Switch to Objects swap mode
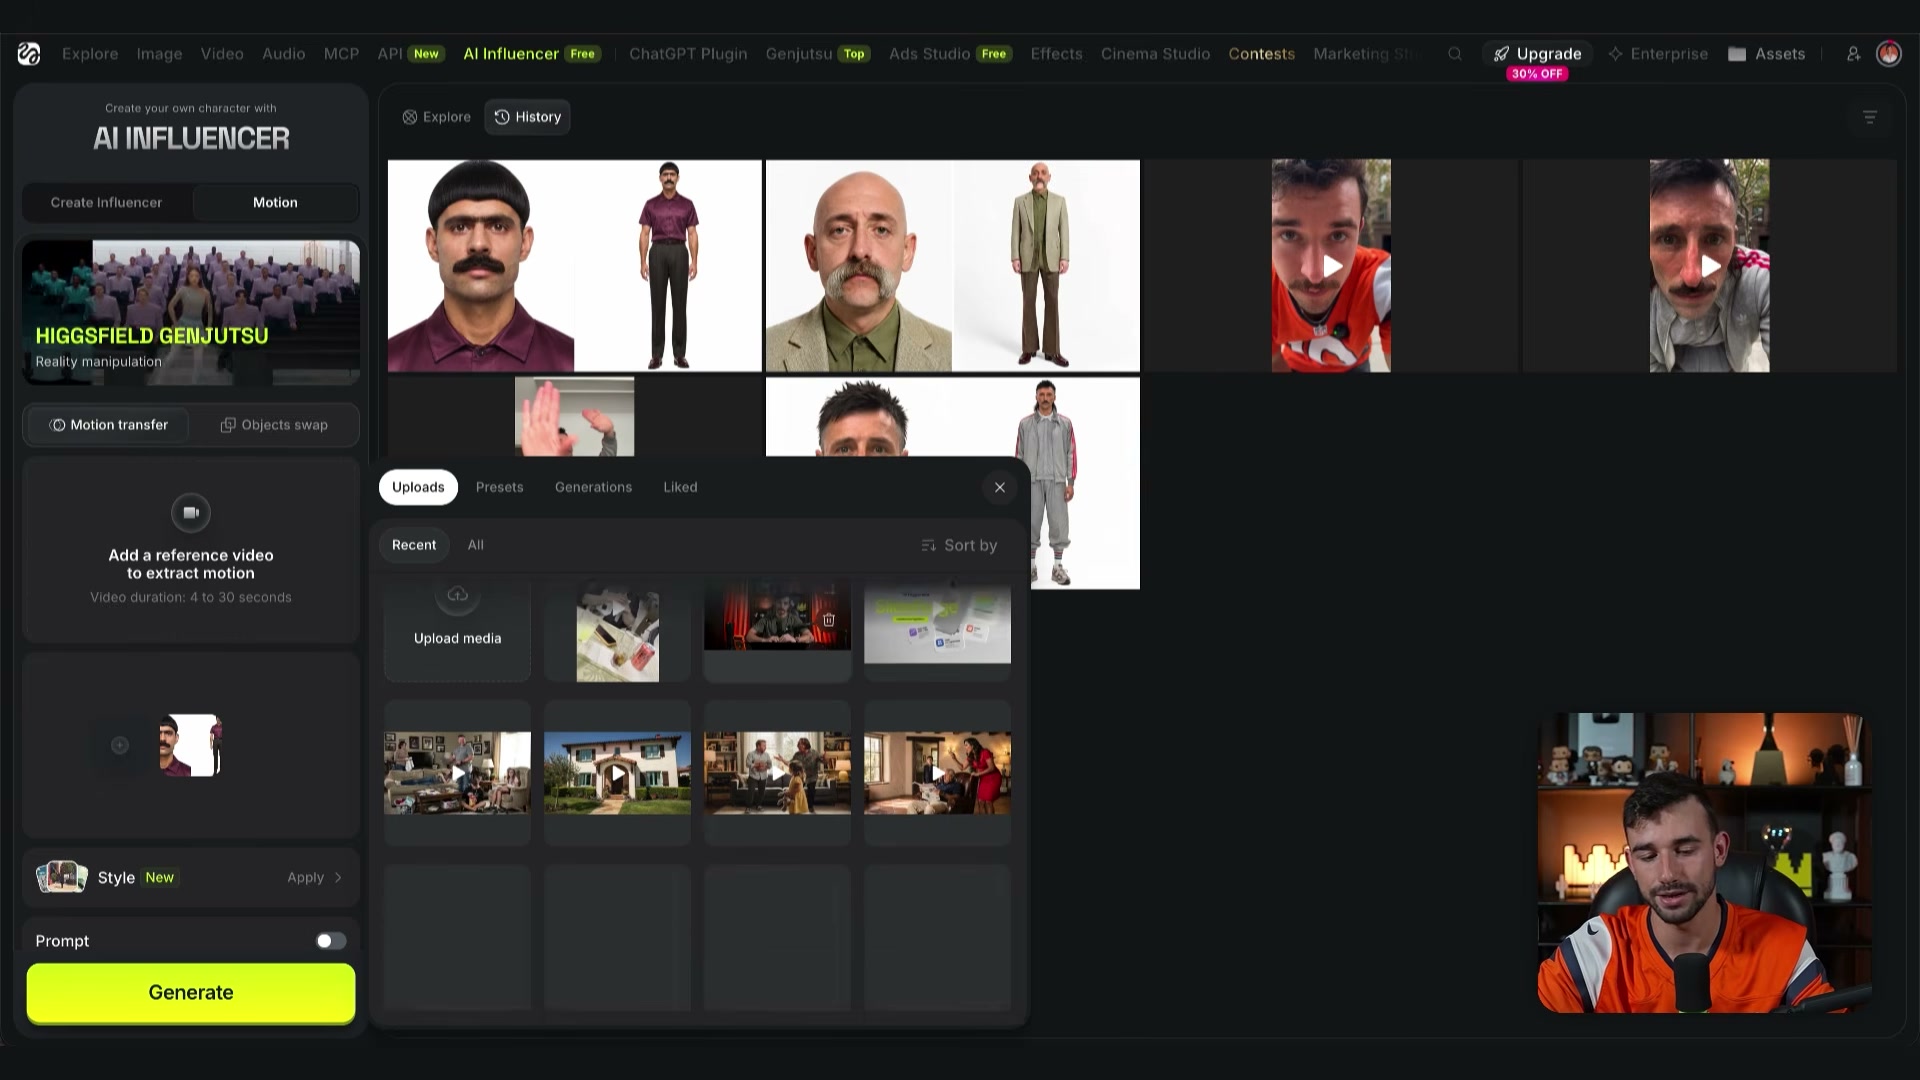Screen dimensions: 1920x1080 (274, 425)
